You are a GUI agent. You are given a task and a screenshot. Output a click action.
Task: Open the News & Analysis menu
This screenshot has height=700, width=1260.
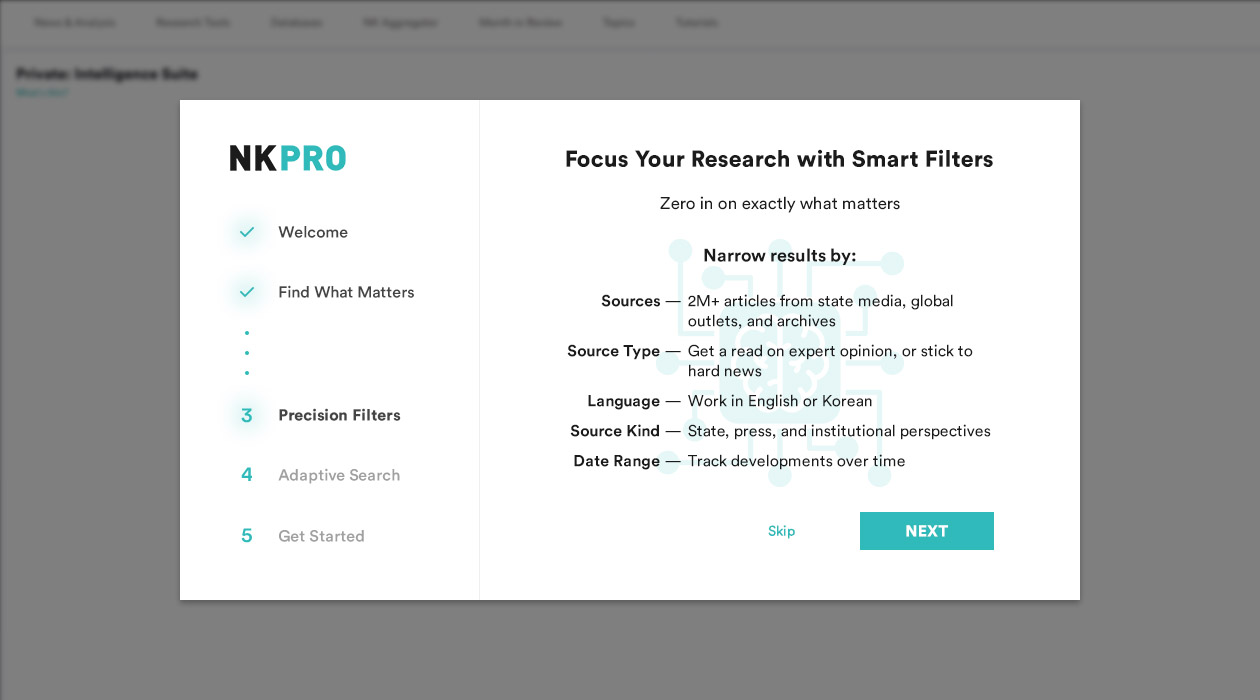[75, 22]
